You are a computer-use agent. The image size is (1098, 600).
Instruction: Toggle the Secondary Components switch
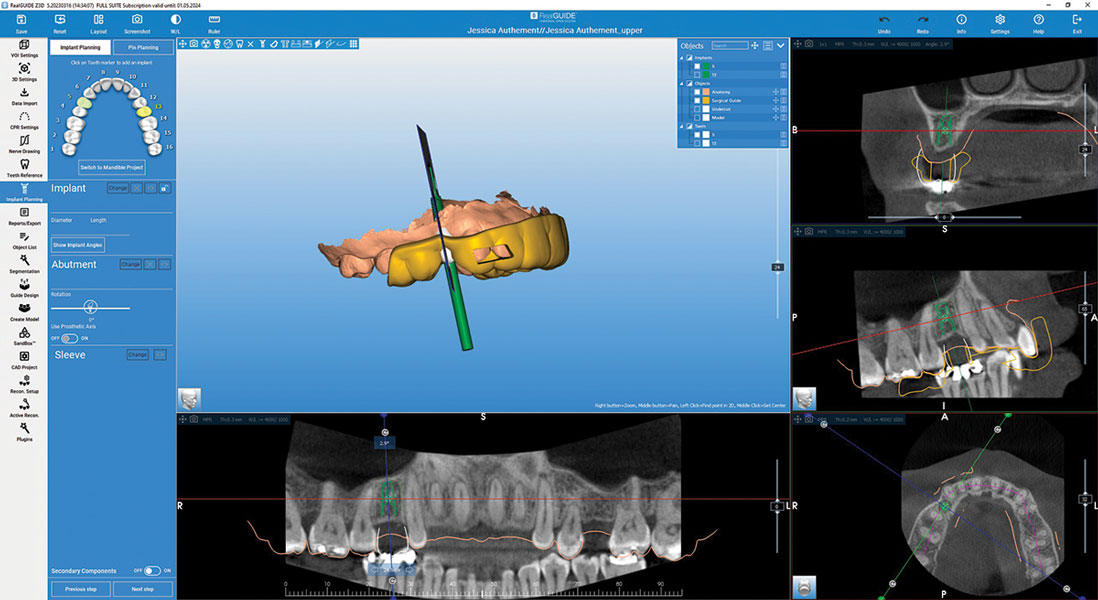tap(152, 571)
